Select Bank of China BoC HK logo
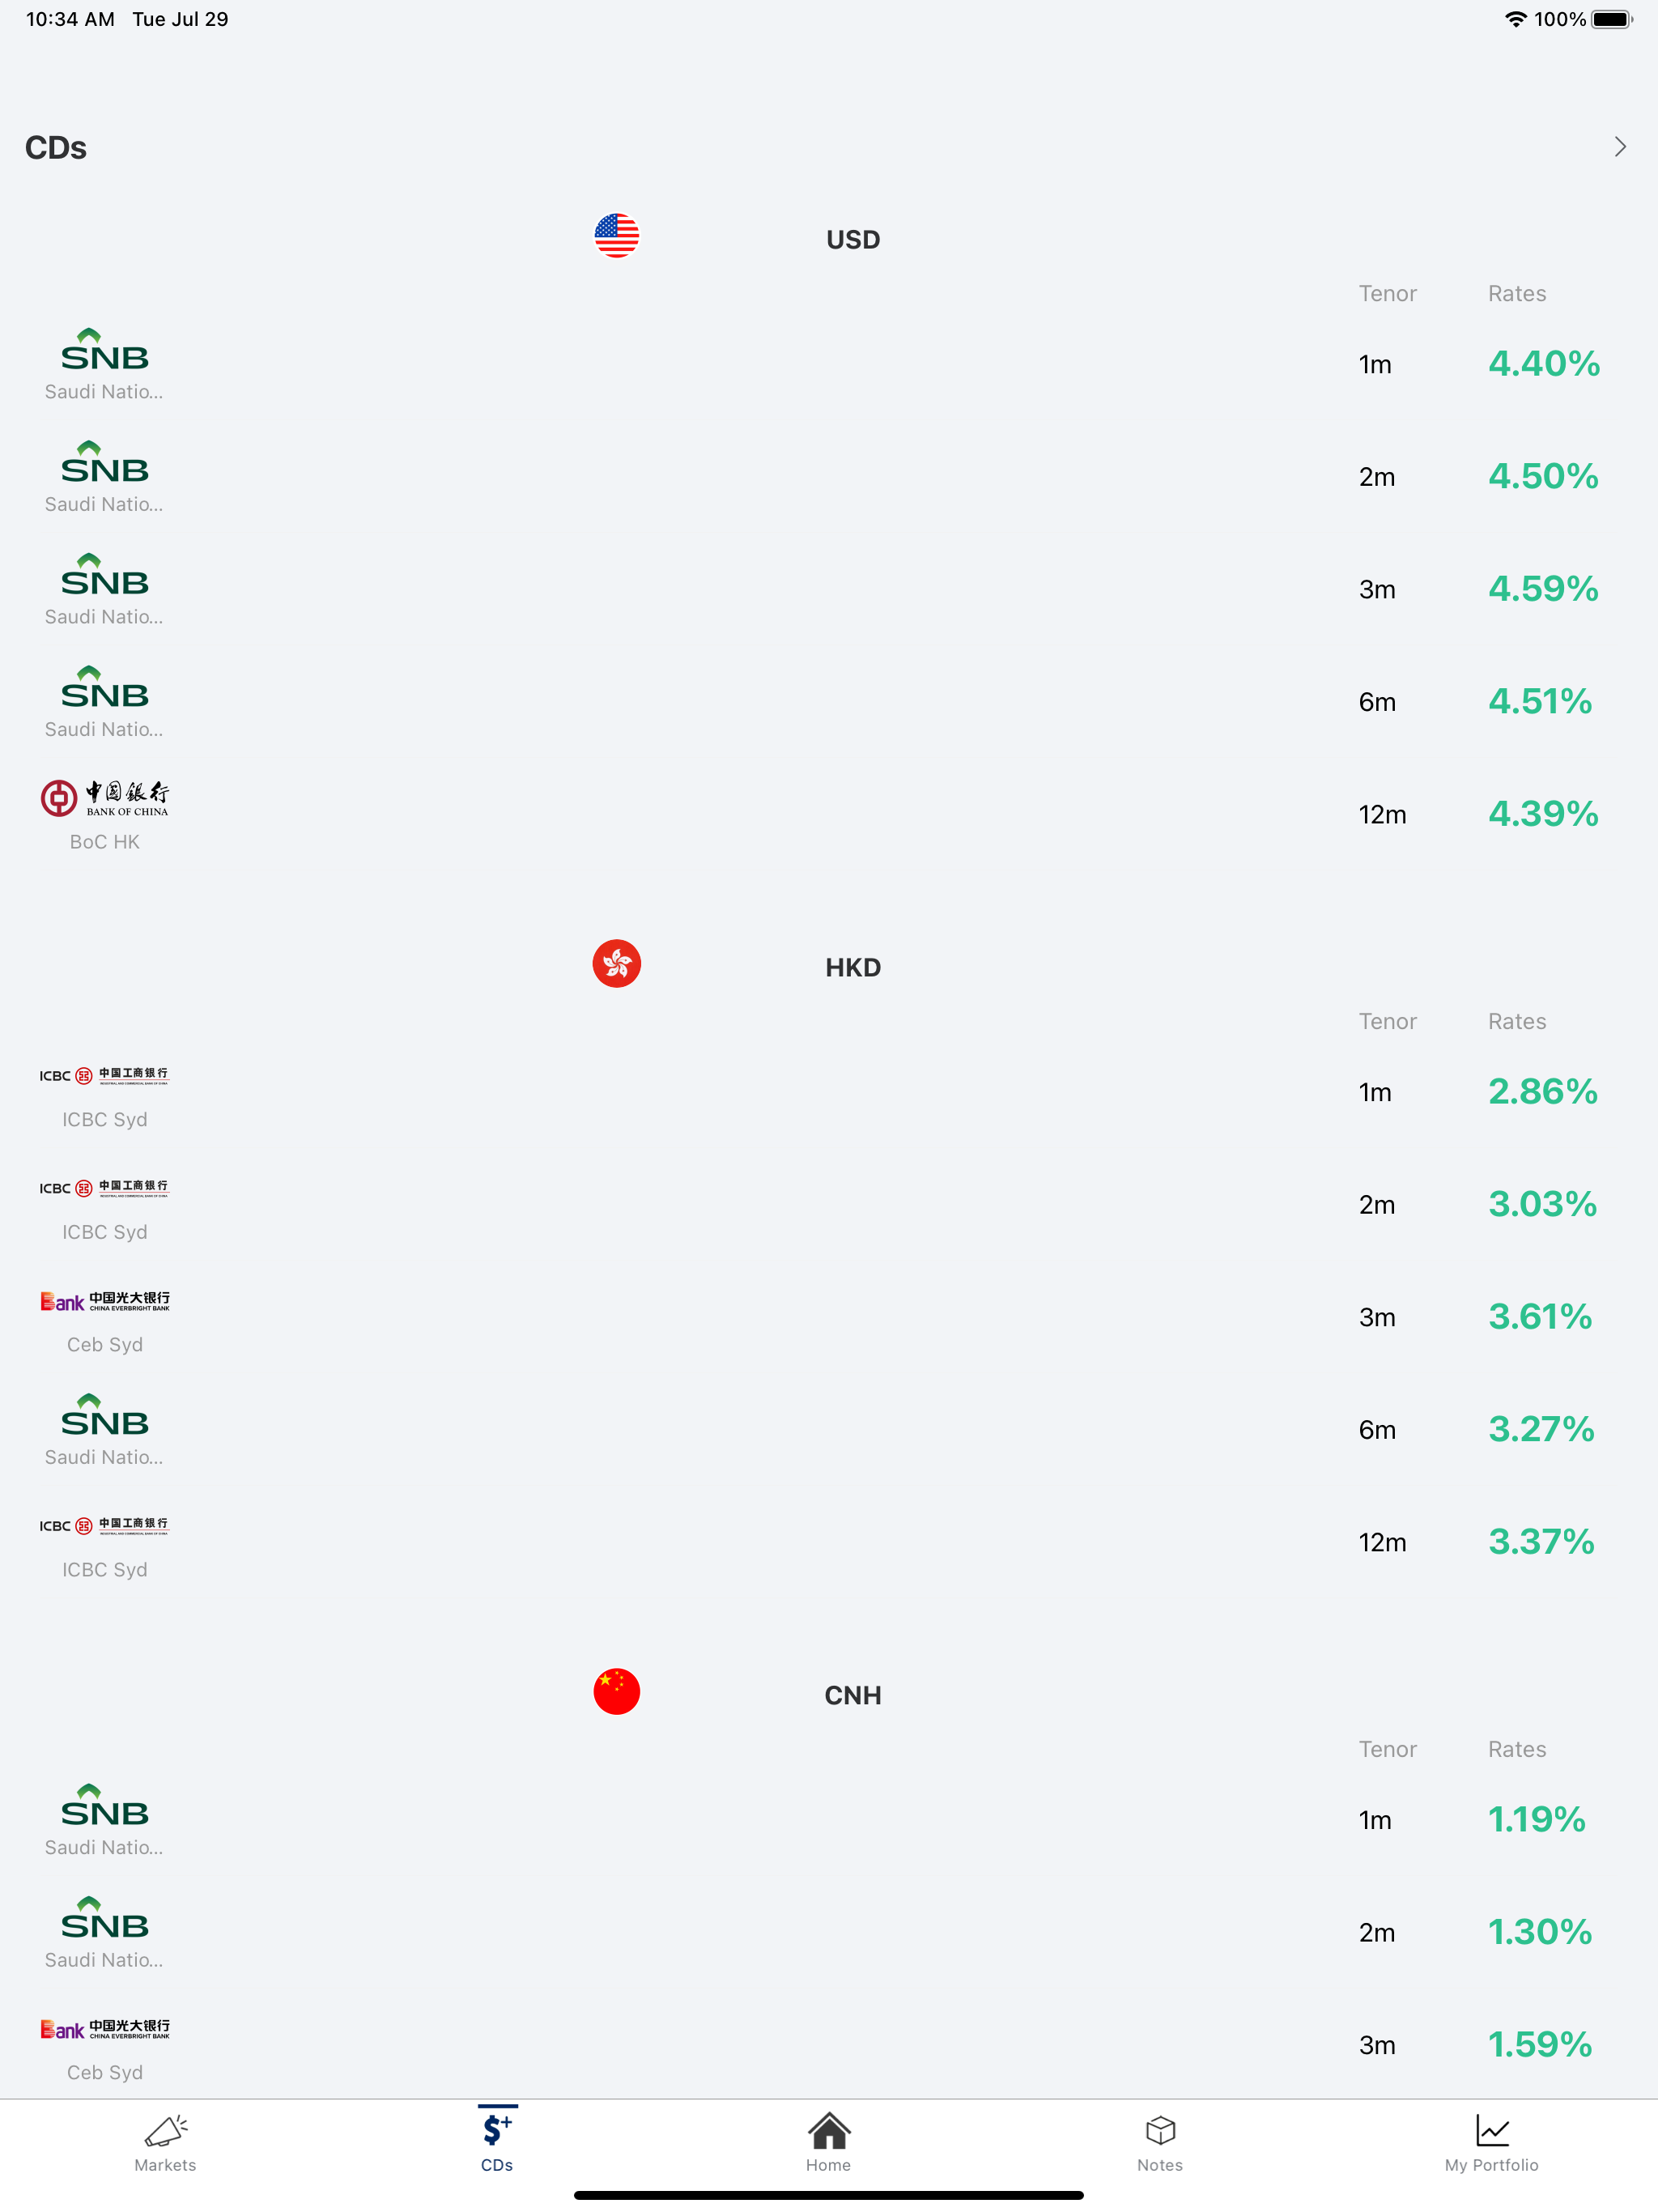This screenshot has height=2212, width=1658. pos(105,798)
